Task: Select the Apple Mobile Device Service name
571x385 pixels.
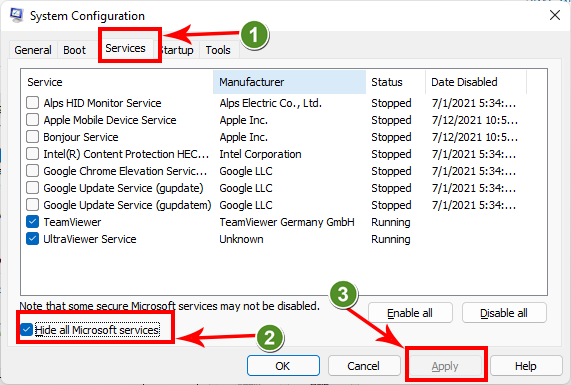Action: (110, 120)
